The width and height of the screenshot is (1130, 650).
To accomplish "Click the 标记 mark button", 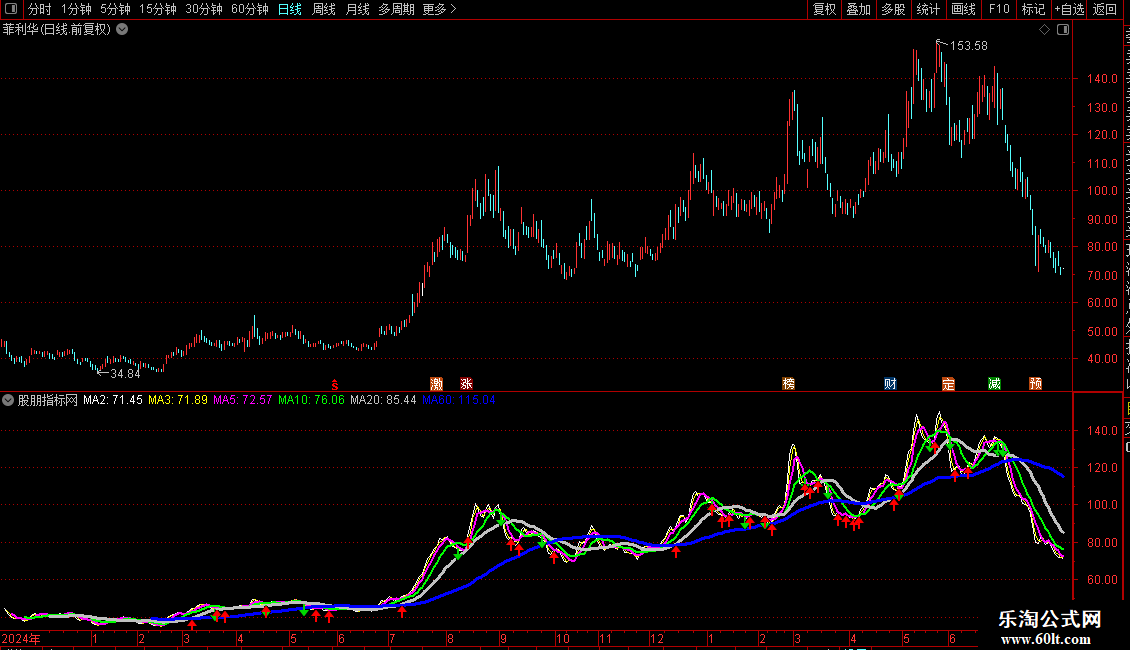I will [1033, 9].
